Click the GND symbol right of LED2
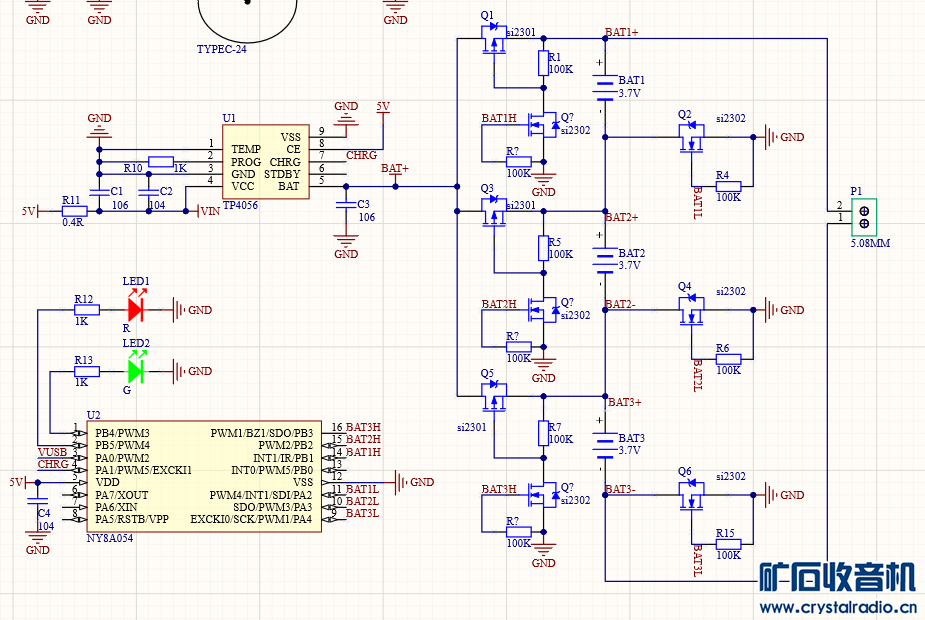This screenshot has height=620, width=925. pos(192,371)
